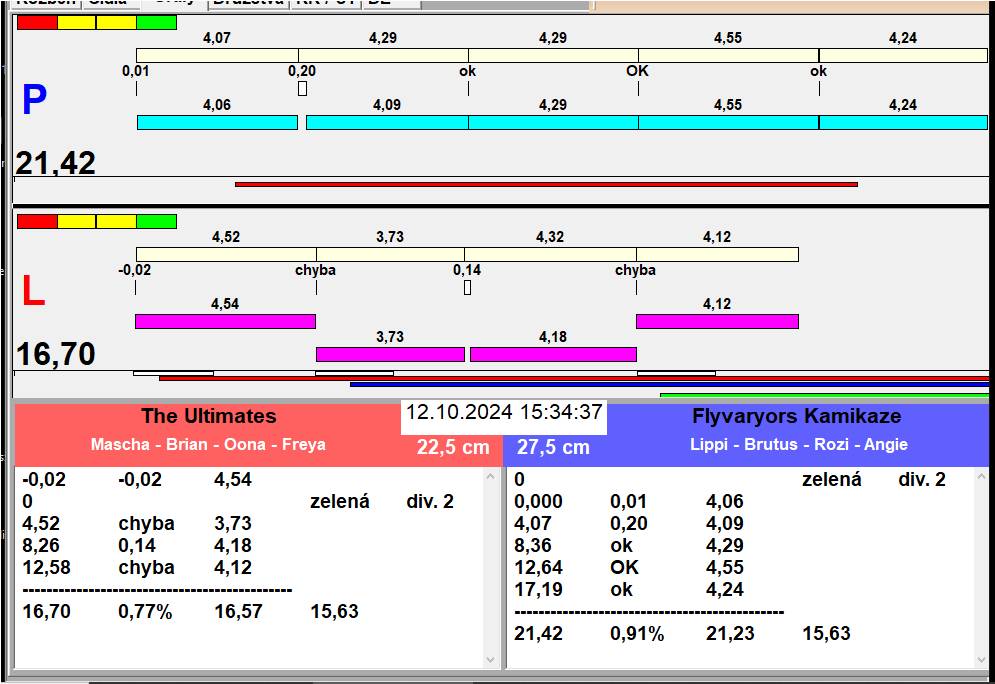995x684 pixels.
Task: Select the cream 4,07 segment in lane P
Action: (217, 55)
